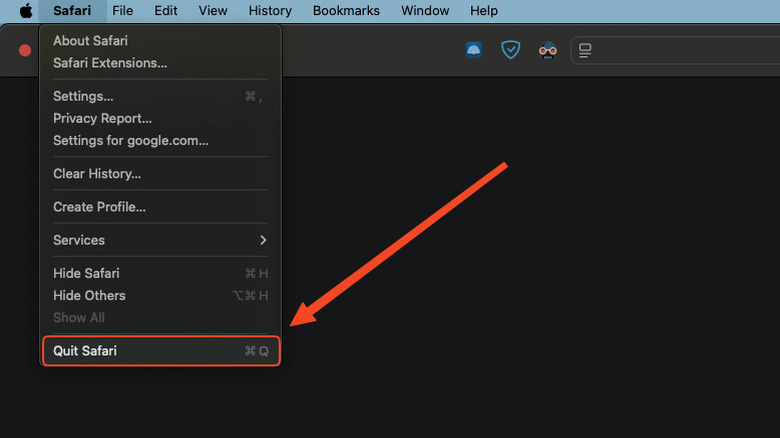Choose Safari Extensions… from the menu
The width and height of the screenshot is (780, 438).
coord(160,63)
